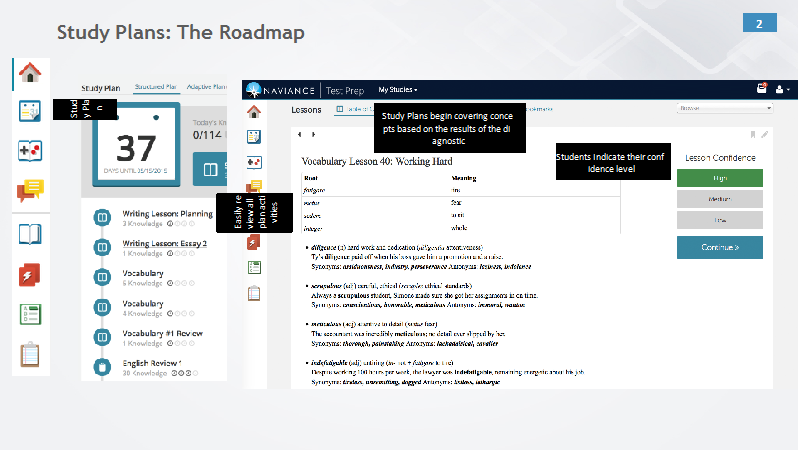Click the Continue button

tap(719, 247)
